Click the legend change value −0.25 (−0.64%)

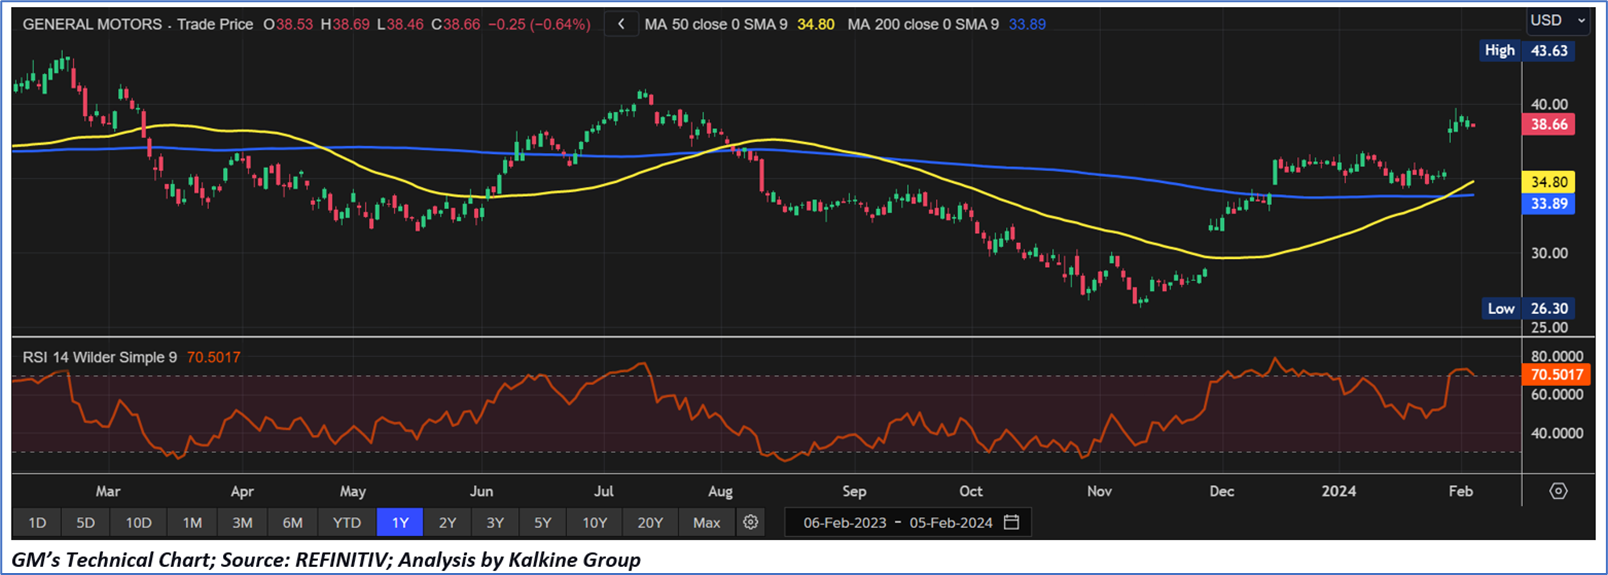539,24
